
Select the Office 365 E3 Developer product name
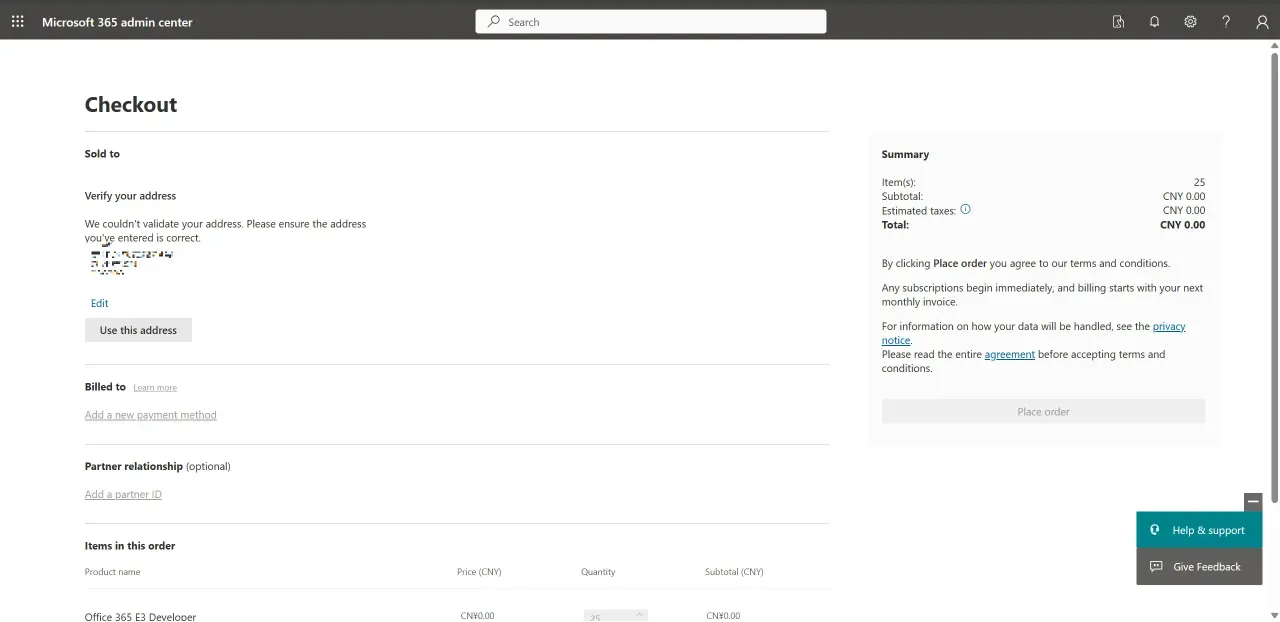pyautogui.click(x=140, y=616)
